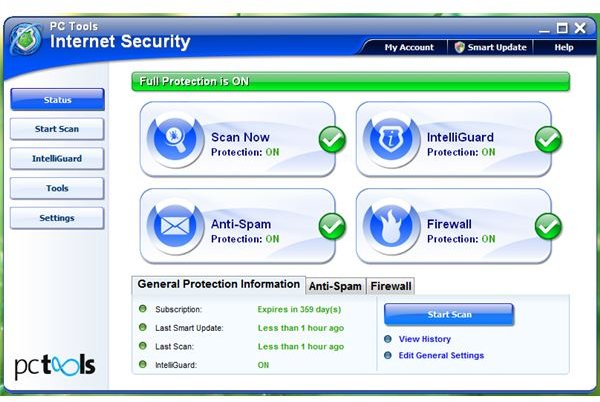
Task: Click the Smart Update shield icon
Action: (460, 47)
